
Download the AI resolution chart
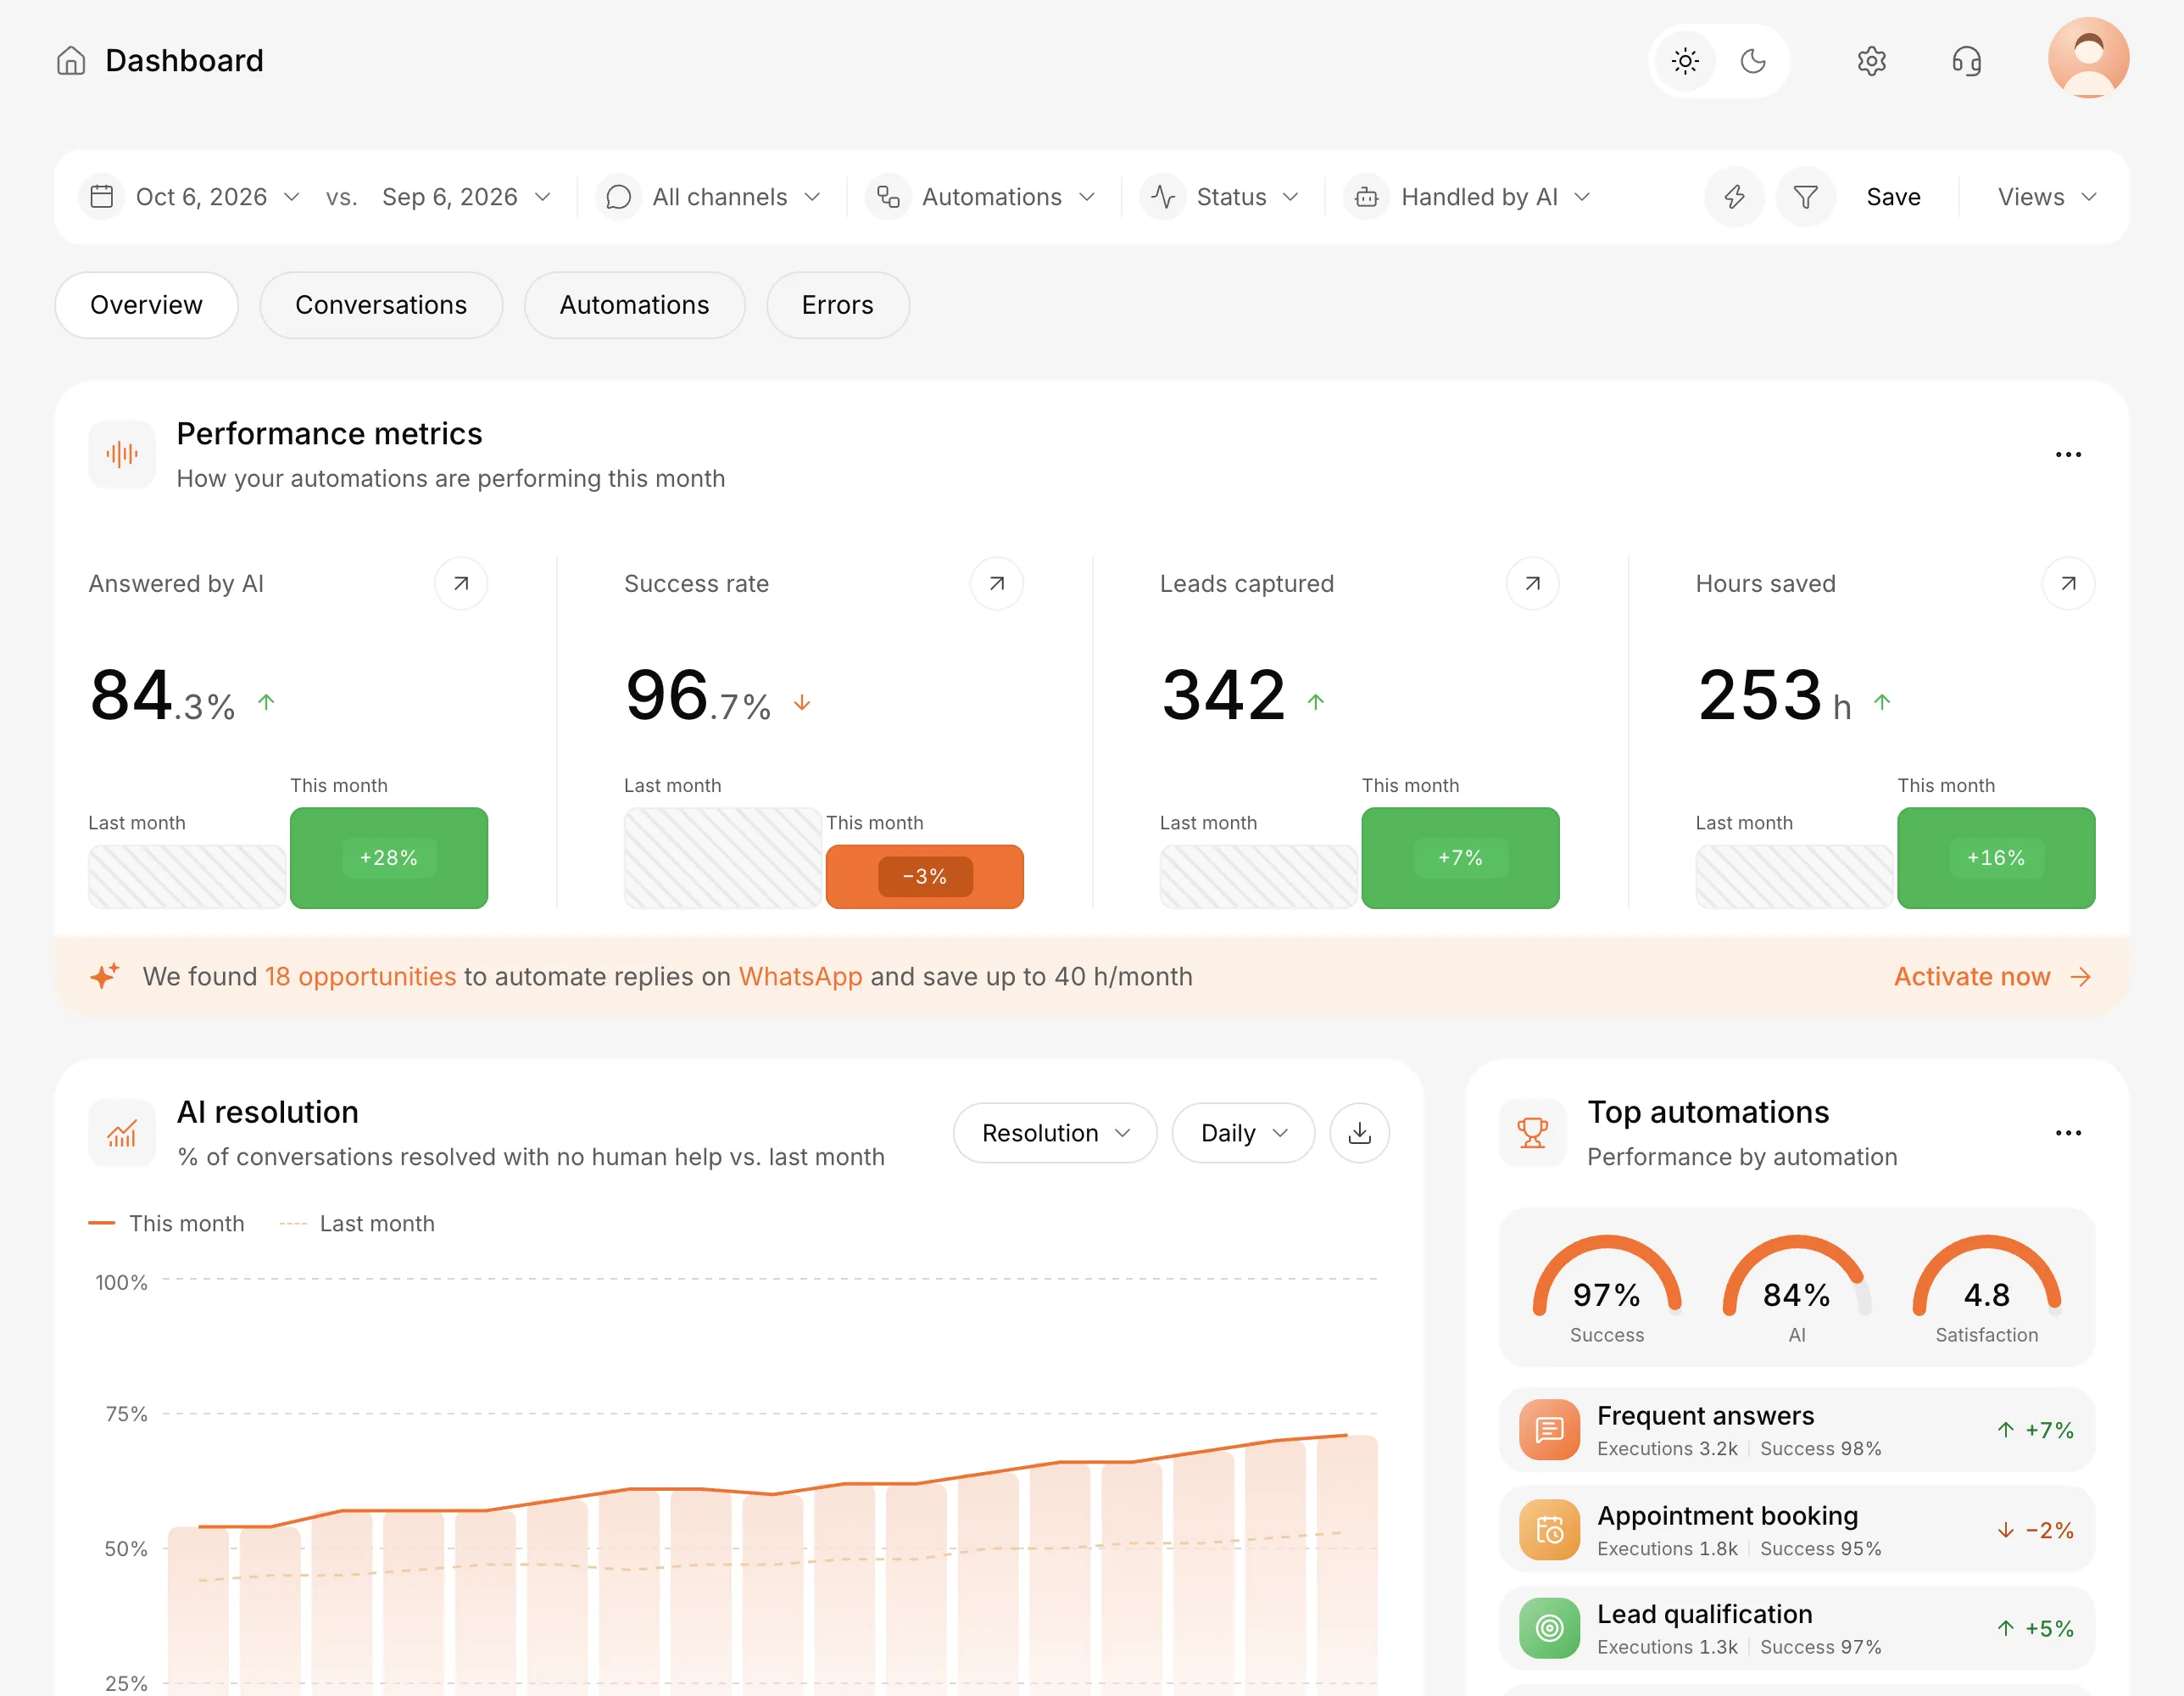pos(1359,1133)
